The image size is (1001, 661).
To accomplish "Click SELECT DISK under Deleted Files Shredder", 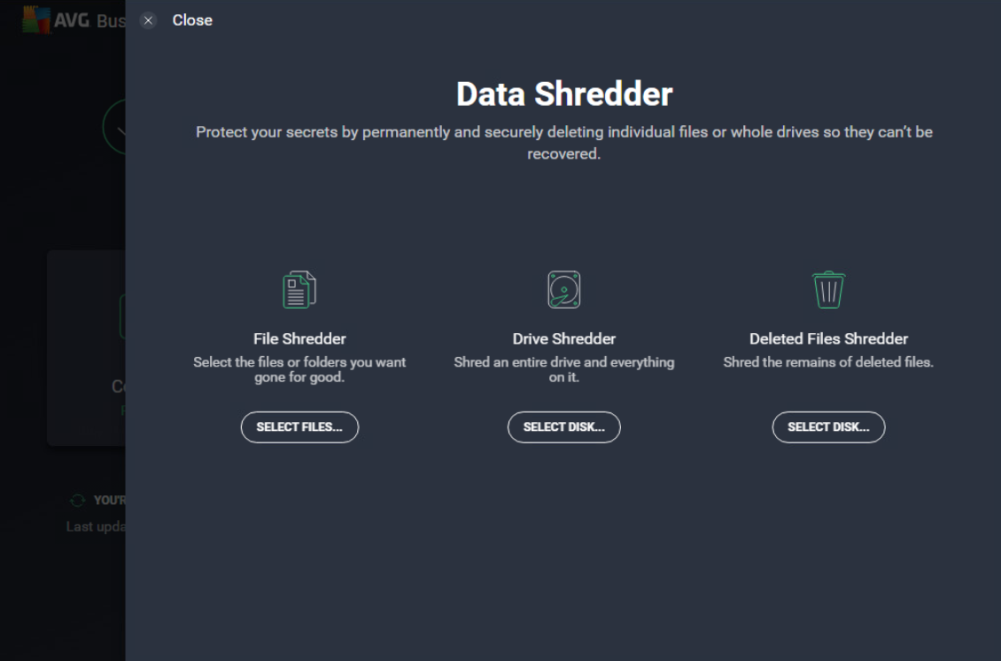I will [x=828, y=427].
